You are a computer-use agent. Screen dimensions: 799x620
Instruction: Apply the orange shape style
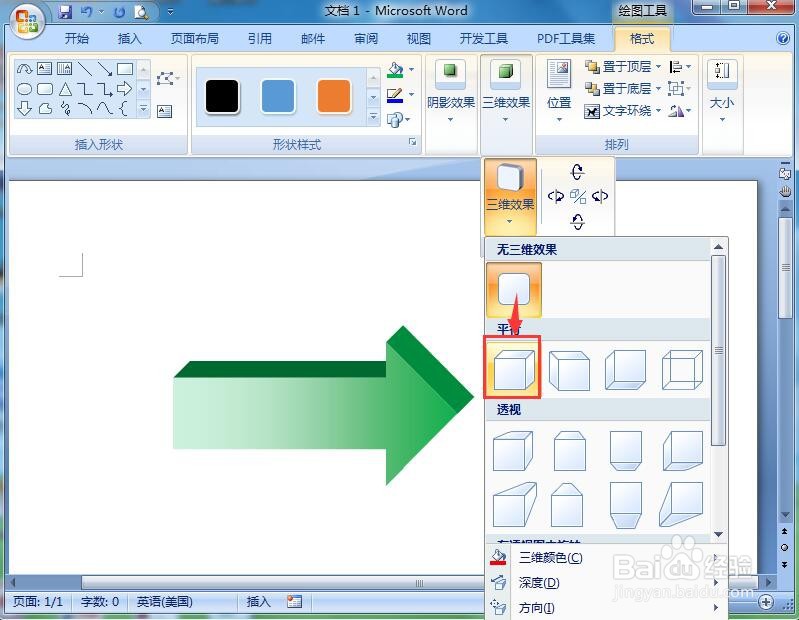(334, 96)
